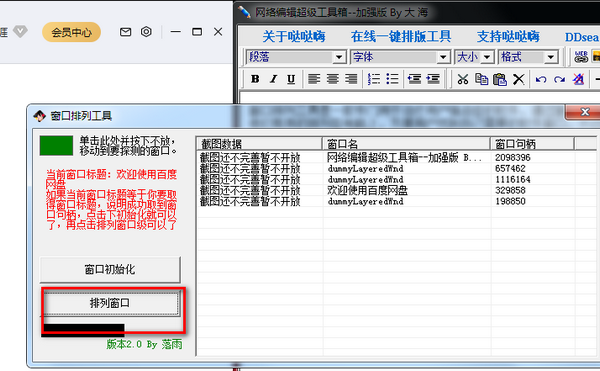Sort by the 窗口句柄 column header
Viewport: 600px width, 371px height.
[x=532, y=143]
